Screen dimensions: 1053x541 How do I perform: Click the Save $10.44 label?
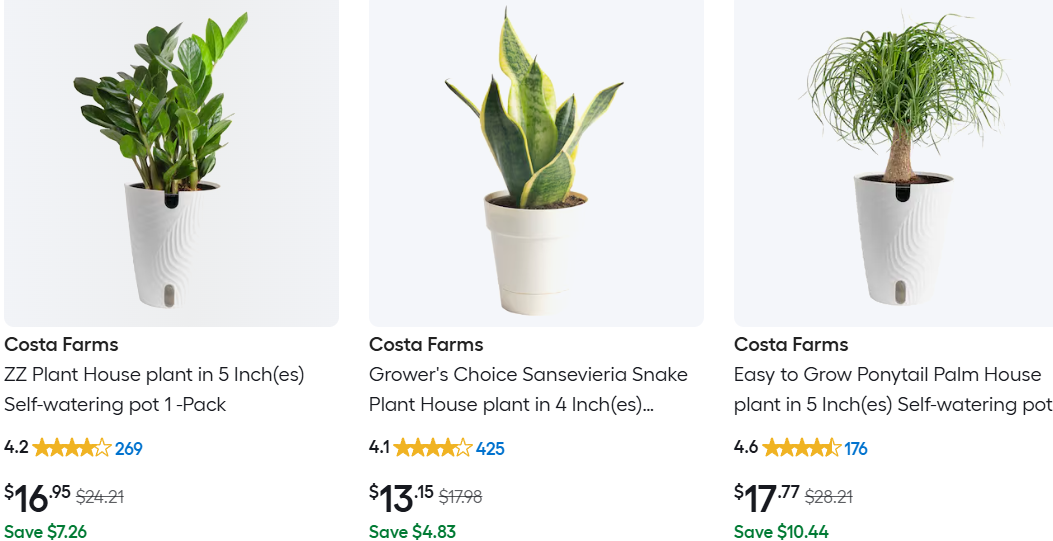(781, 532)
